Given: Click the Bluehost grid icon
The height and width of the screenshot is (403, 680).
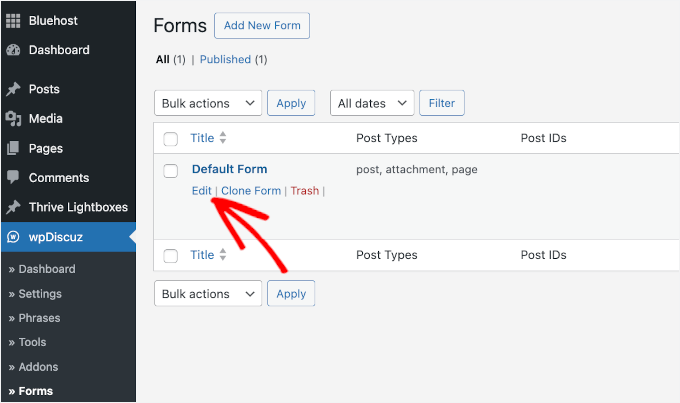Looking at the screenshot, I should point(13,20).
